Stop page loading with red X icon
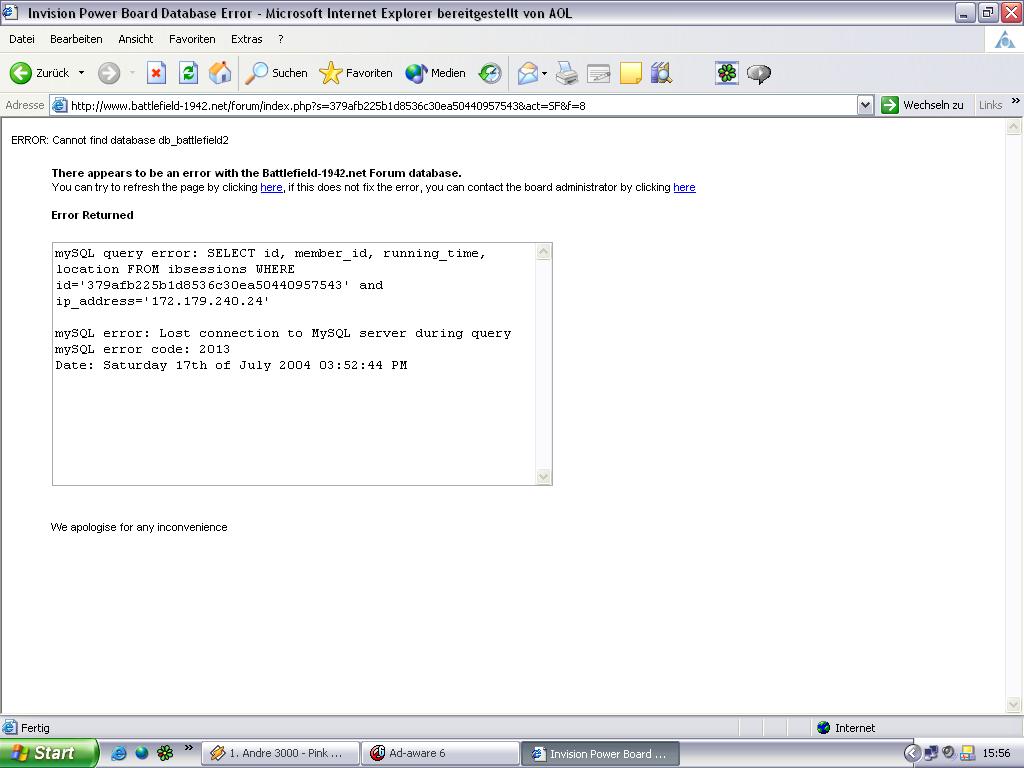The image size is (1024, 768). pyautogui.click(x=156, y=73)
